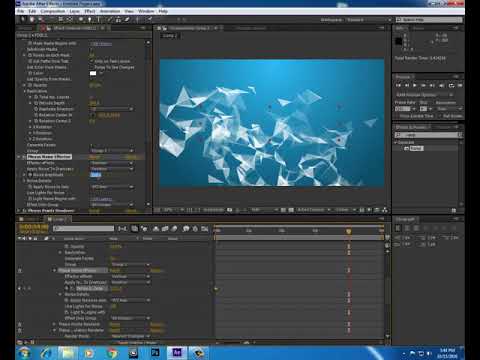Open the Effect menu
The image size is (480, 360).
point(90,11)
